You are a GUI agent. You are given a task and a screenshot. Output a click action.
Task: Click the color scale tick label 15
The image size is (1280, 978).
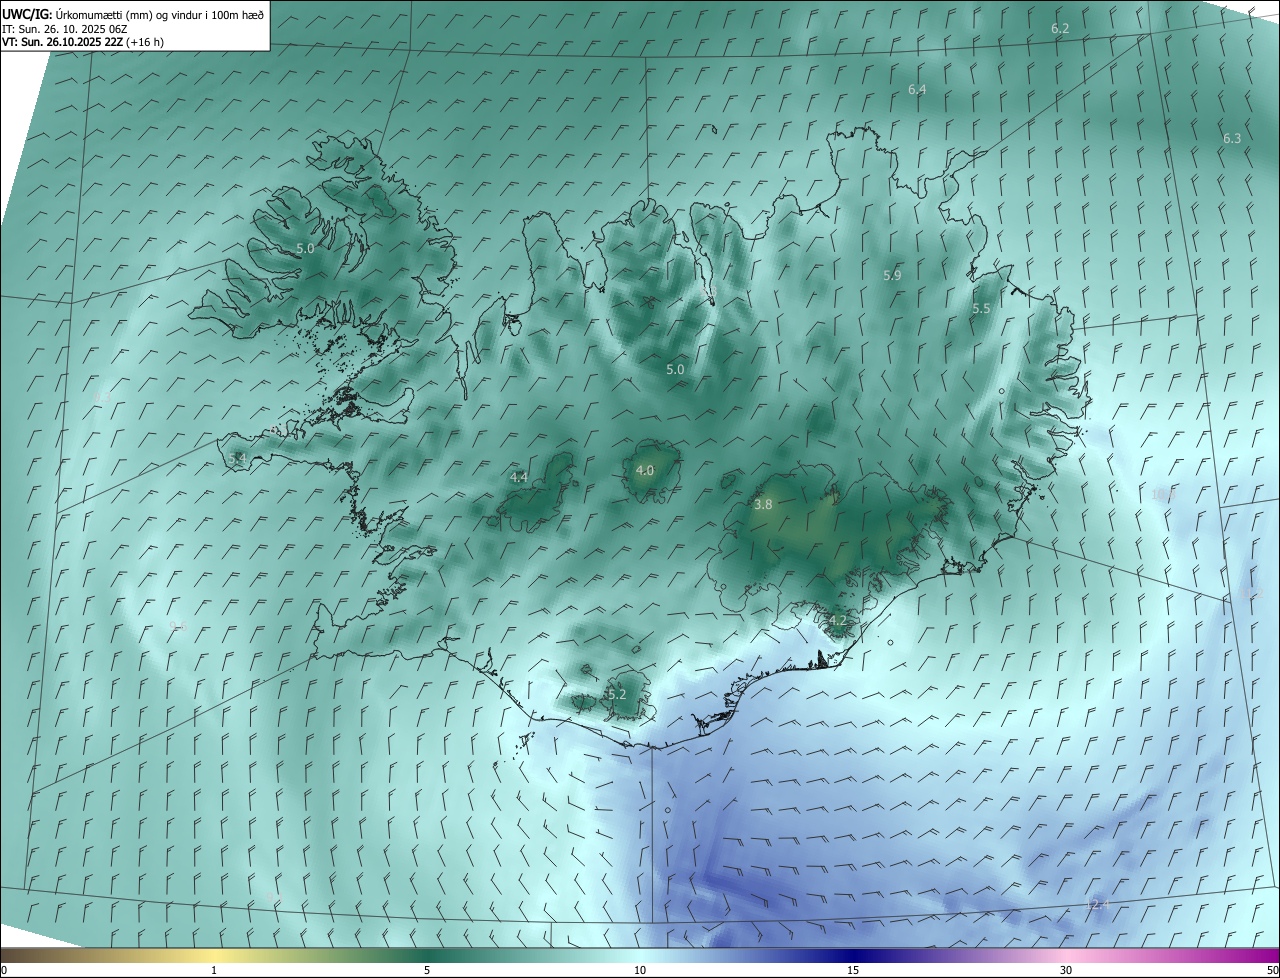tap(853, 970)
